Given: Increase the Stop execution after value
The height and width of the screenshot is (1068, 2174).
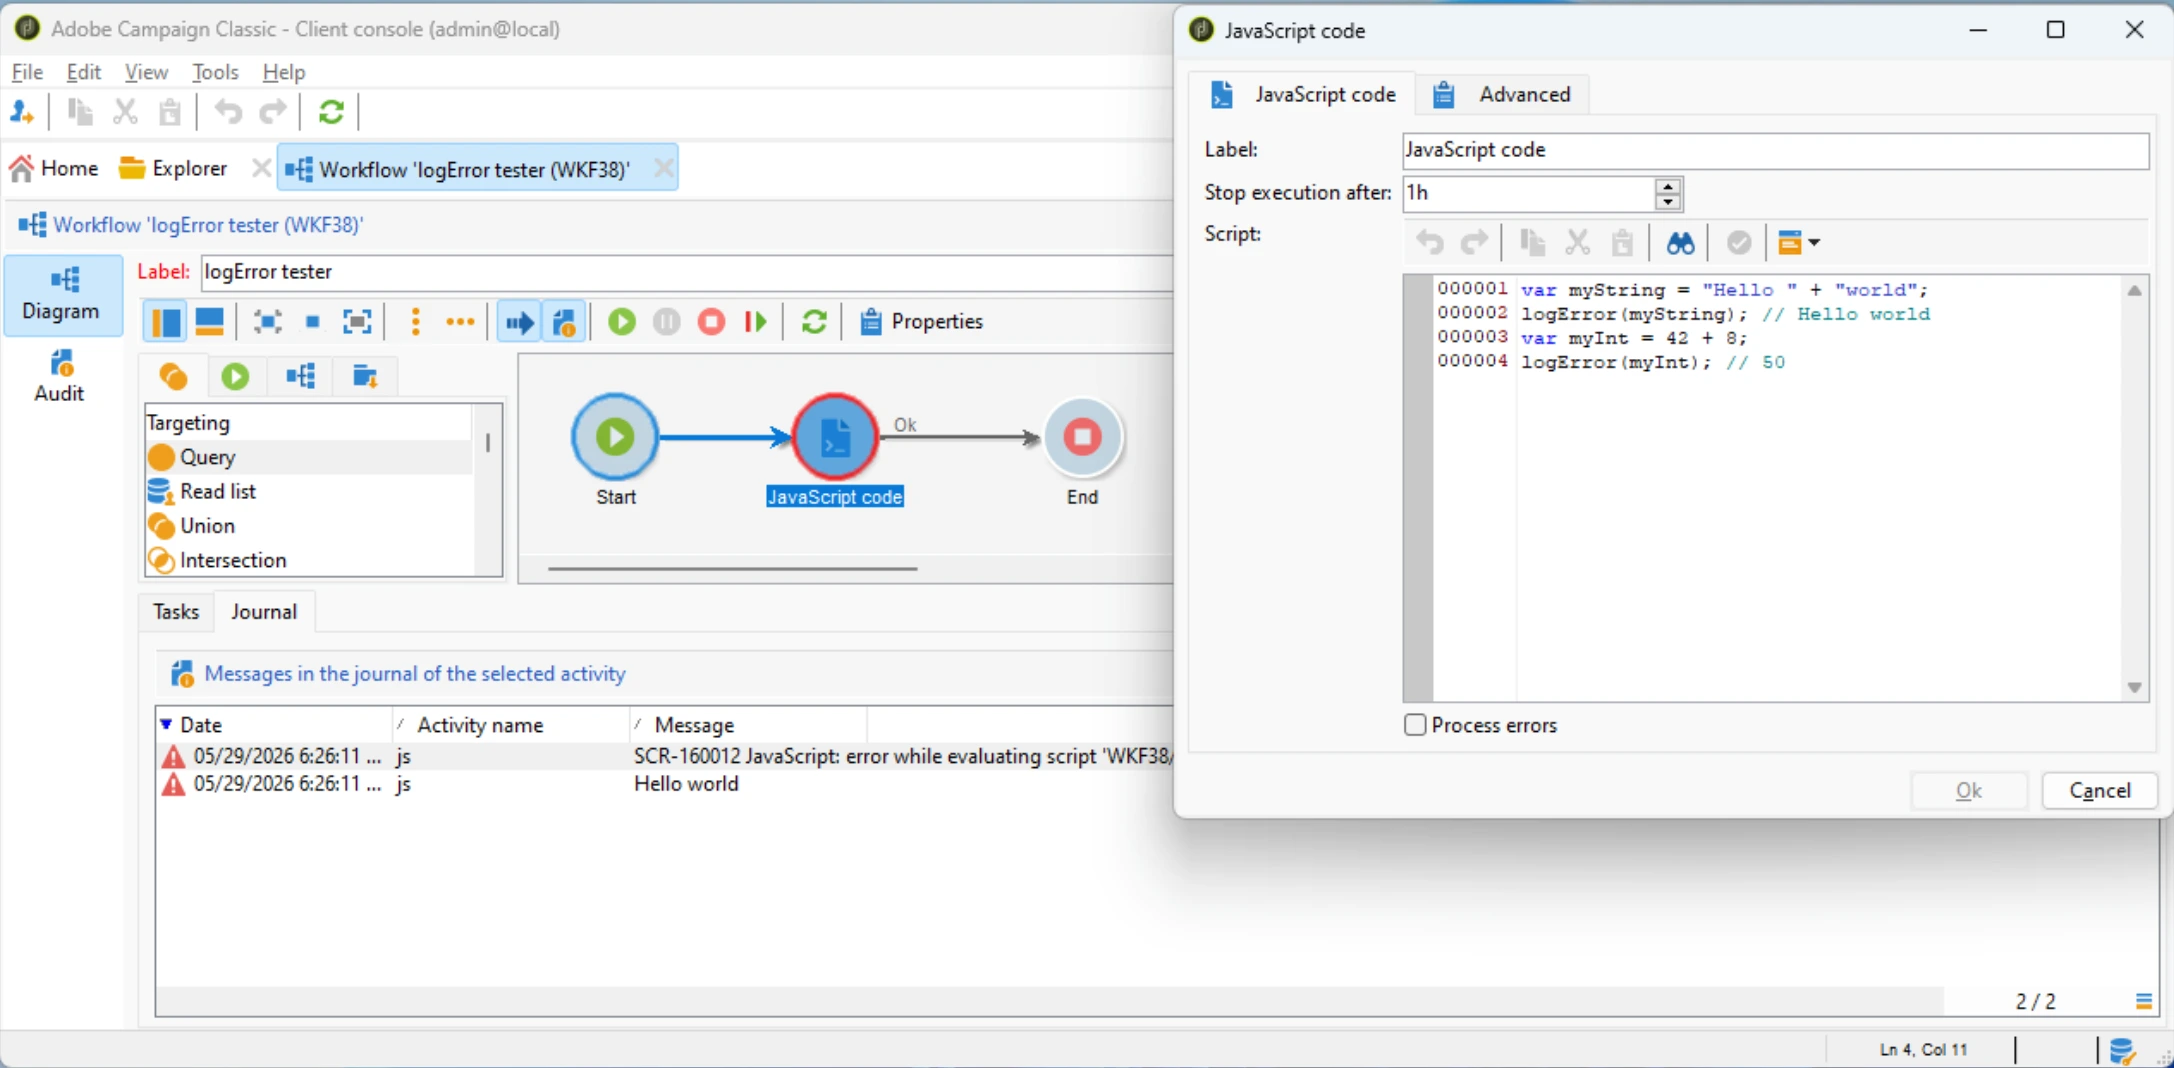Looking at the screenshot, I should tap(1667, 186).
